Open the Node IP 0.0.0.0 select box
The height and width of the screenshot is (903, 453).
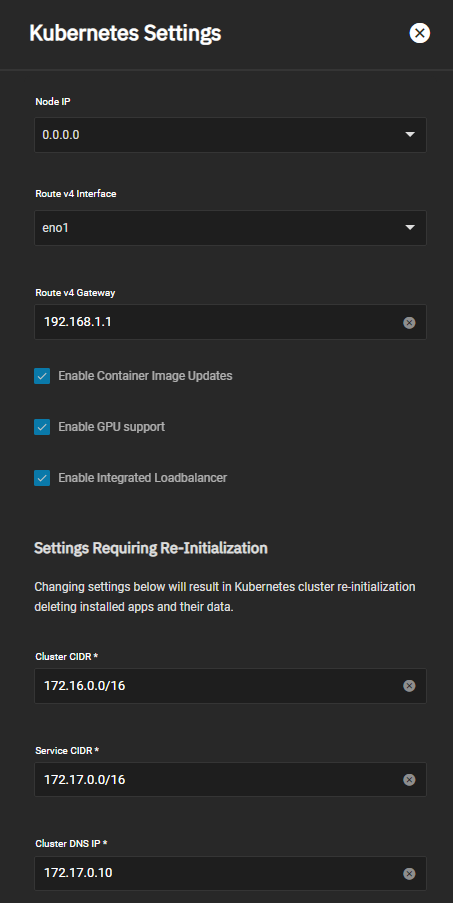click(x=230, y=135)
